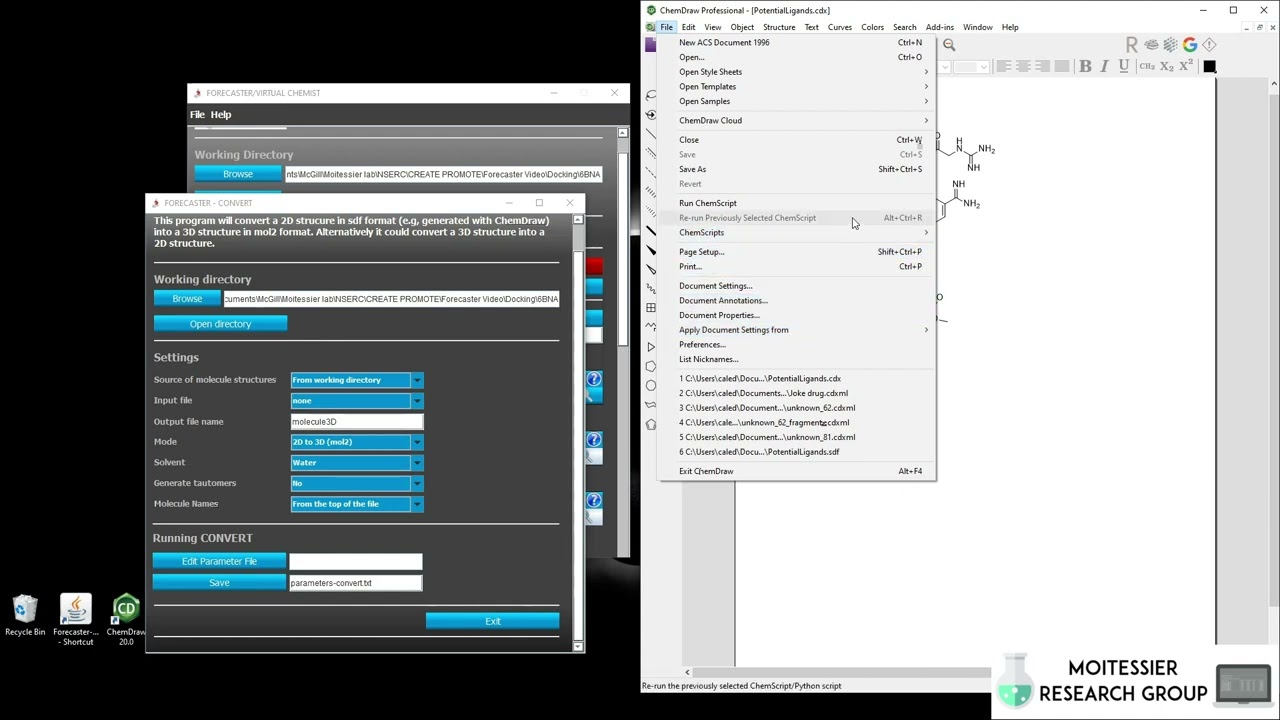
Task: Click help icon beside Molecule Names row
Action: (594, 500)
